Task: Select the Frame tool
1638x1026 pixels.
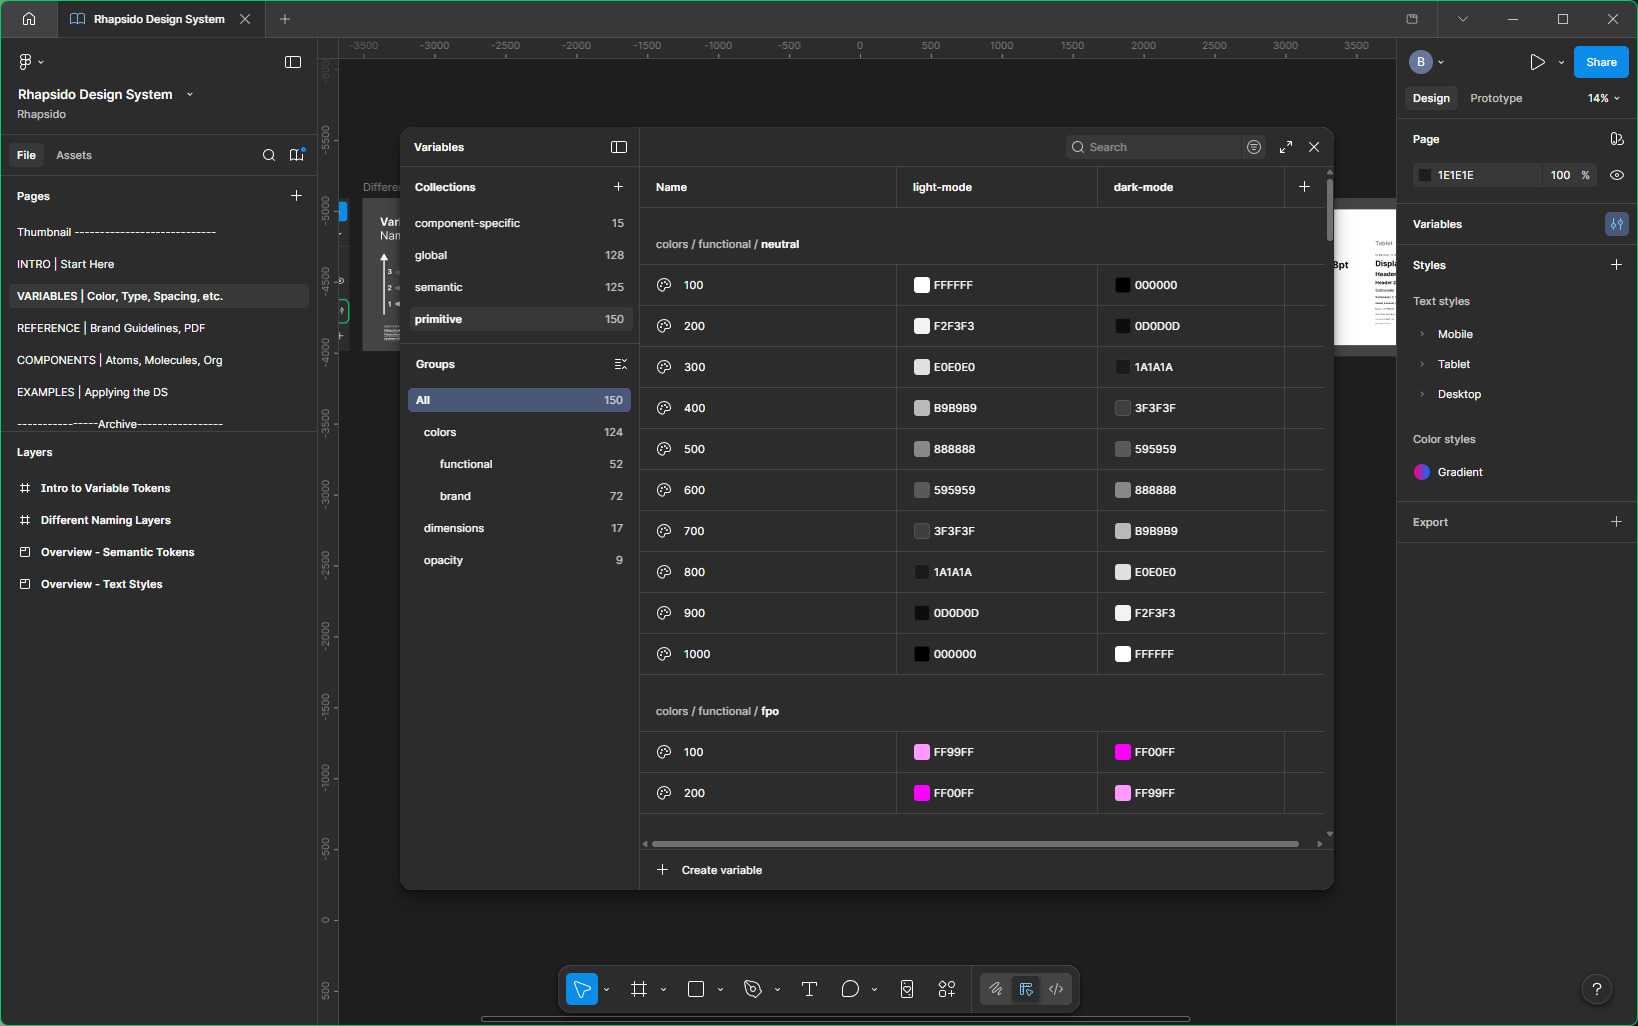Action: 639,989
